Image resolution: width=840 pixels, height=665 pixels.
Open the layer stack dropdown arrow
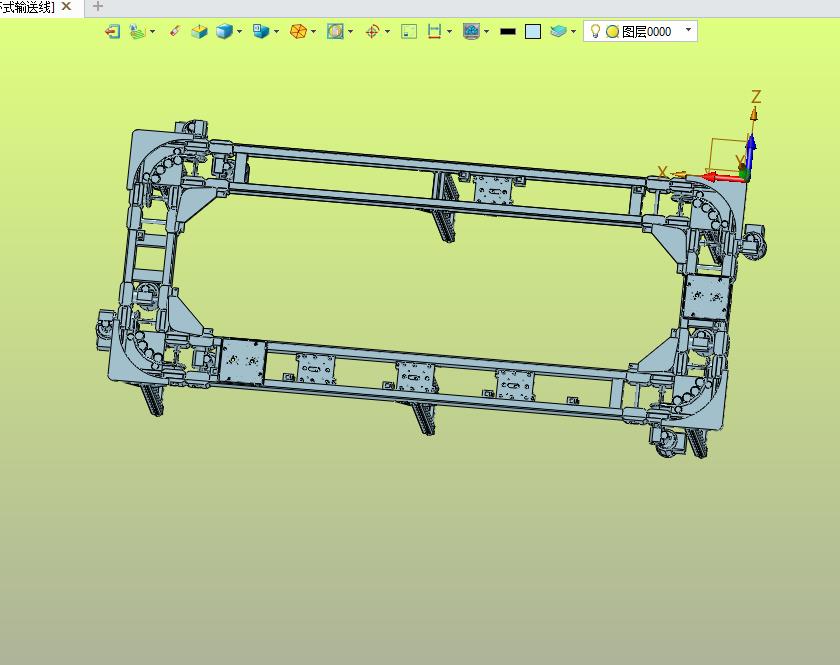pyautogui.click(x=573, y=32)
